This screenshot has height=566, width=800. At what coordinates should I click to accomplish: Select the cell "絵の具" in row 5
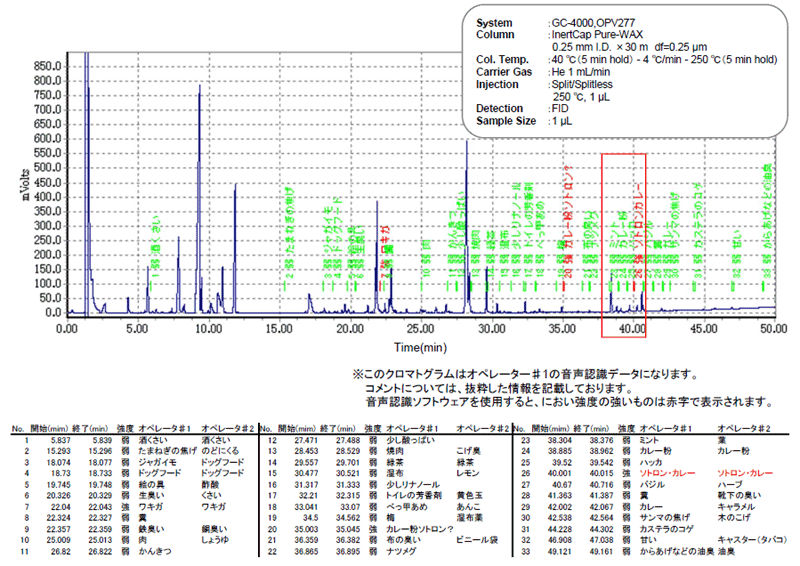pyautogui.click(x=151, y=485)
